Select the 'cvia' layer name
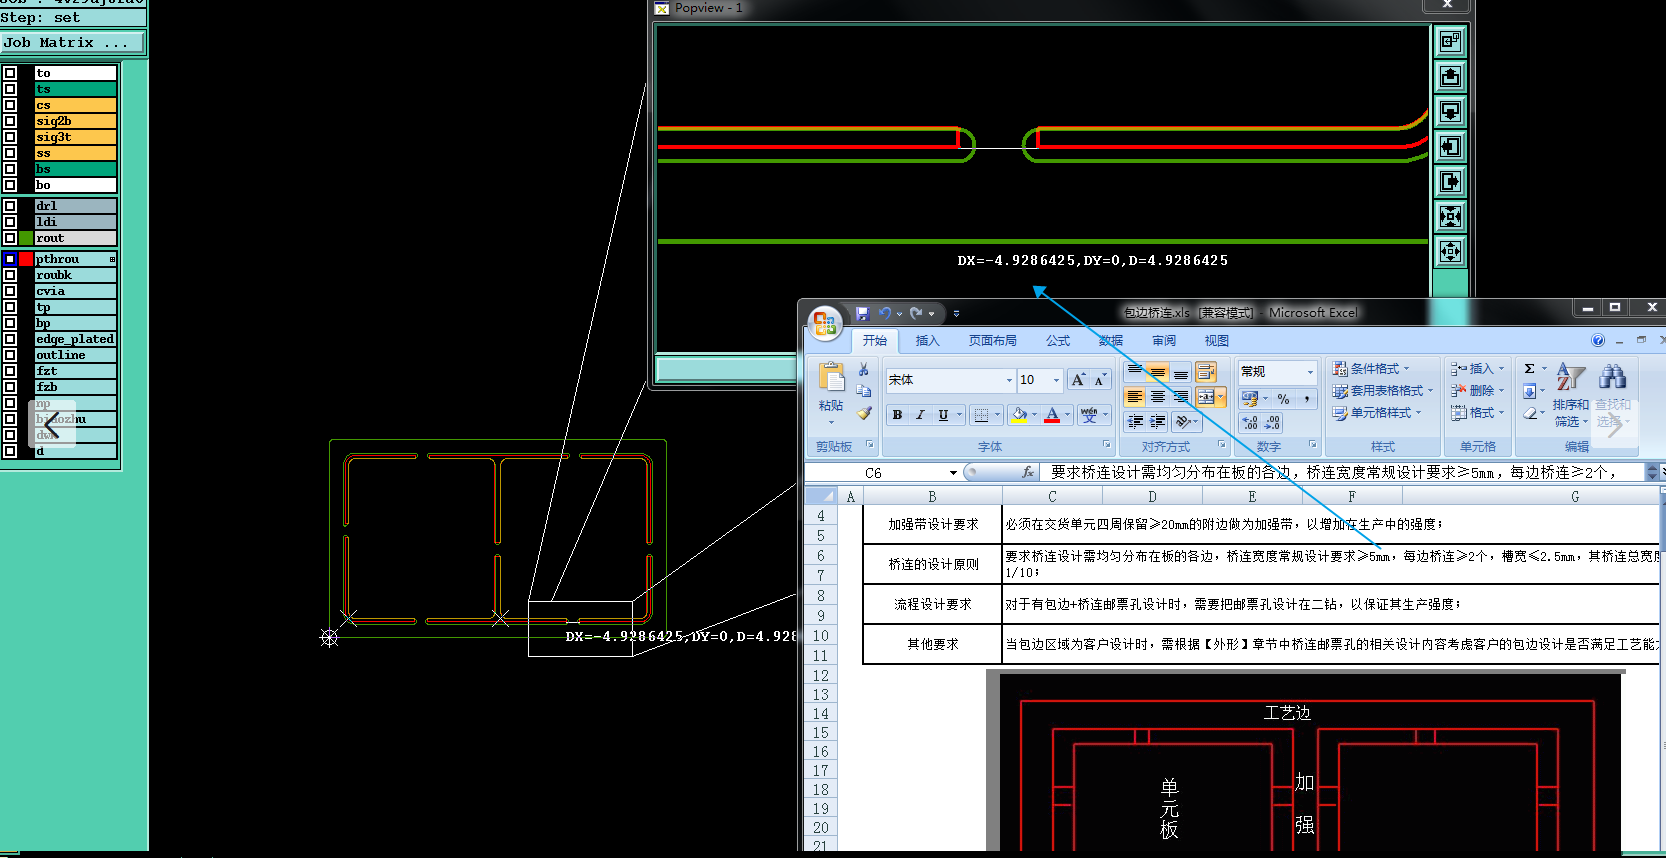This screenshot has width=1666, height=858. [x=76, y=291]
